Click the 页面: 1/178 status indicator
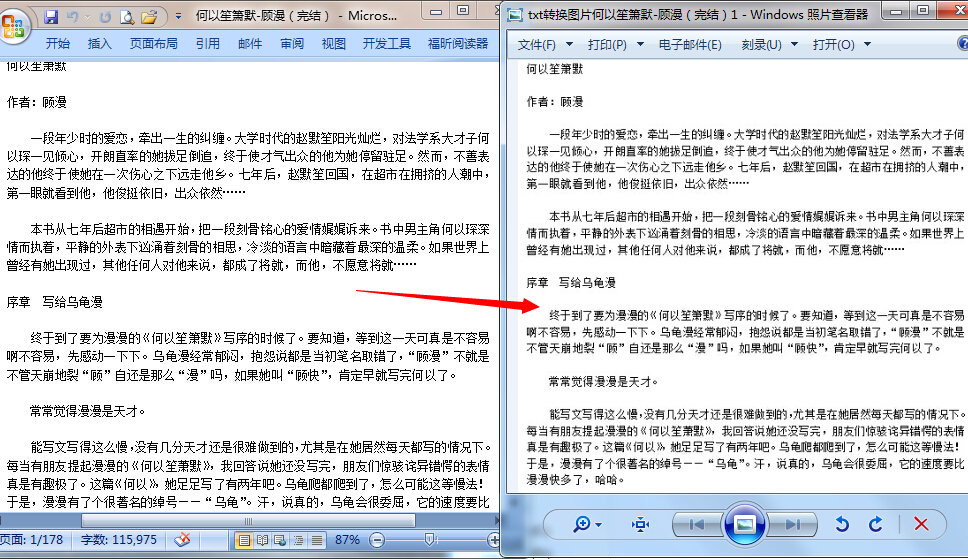Screen dimensions: 968x559 pos(31,540)
